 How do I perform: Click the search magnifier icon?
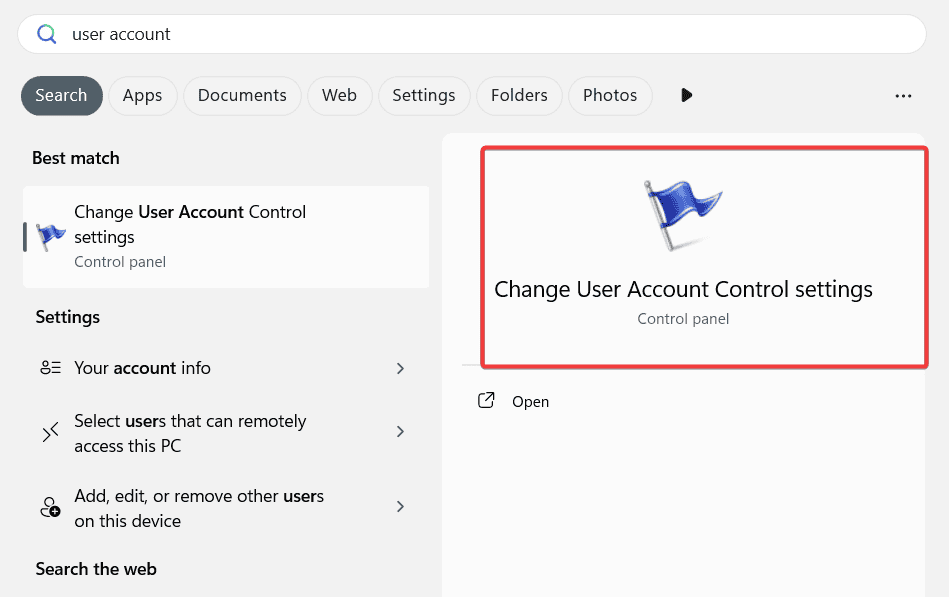coord(47,34)
